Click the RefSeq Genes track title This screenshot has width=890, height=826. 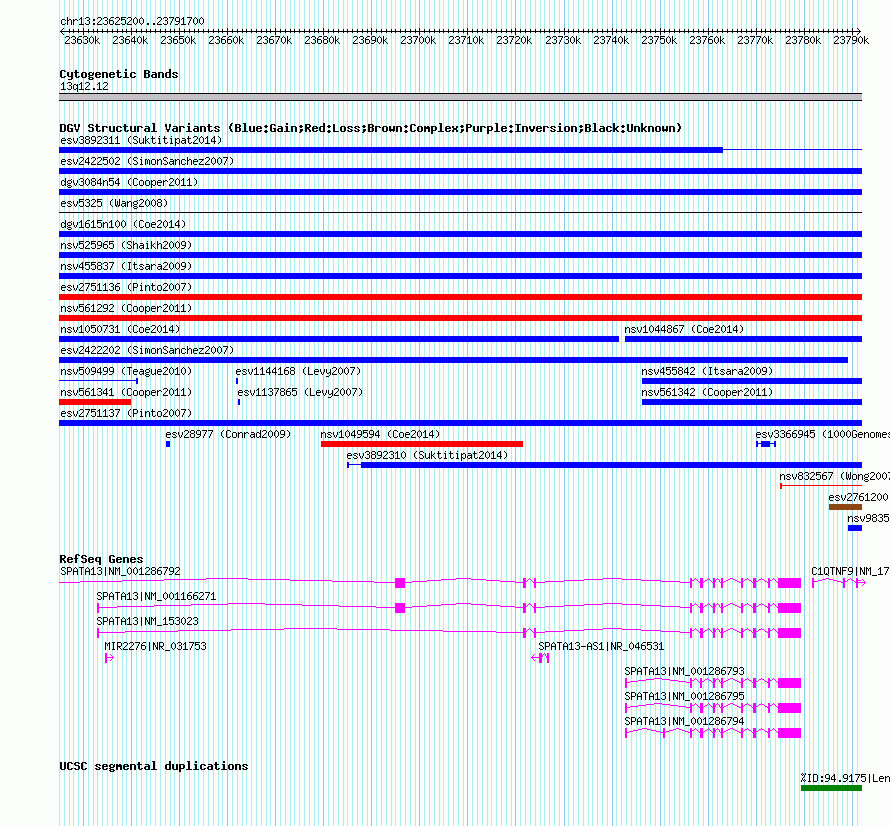(x=101, y=559)
